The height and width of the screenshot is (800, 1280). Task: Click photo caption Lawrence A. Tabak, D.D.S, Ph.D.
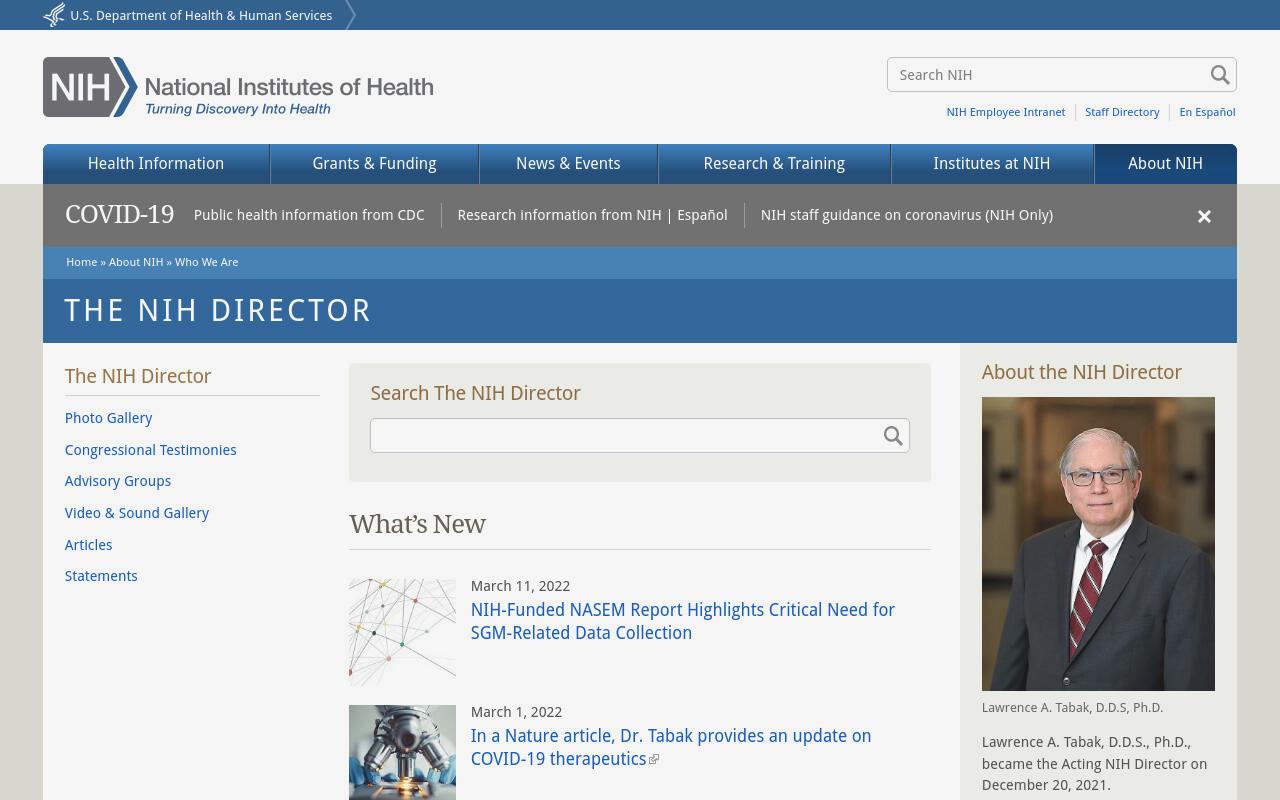(x=1072, y=707)
